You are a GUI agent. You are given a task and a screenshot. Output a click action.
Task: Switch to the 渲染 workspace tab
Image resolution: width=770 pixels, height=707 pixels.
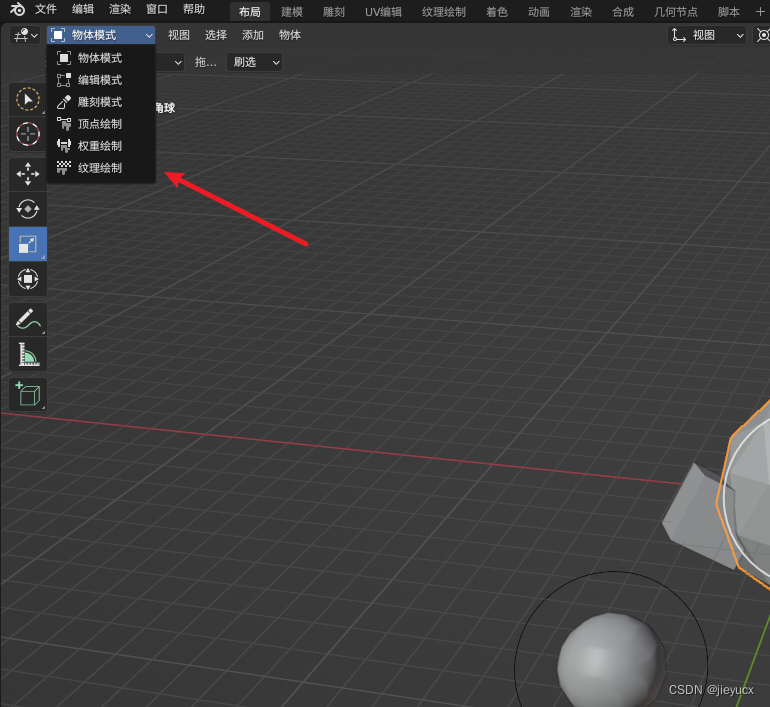click(x=580, y=12)
